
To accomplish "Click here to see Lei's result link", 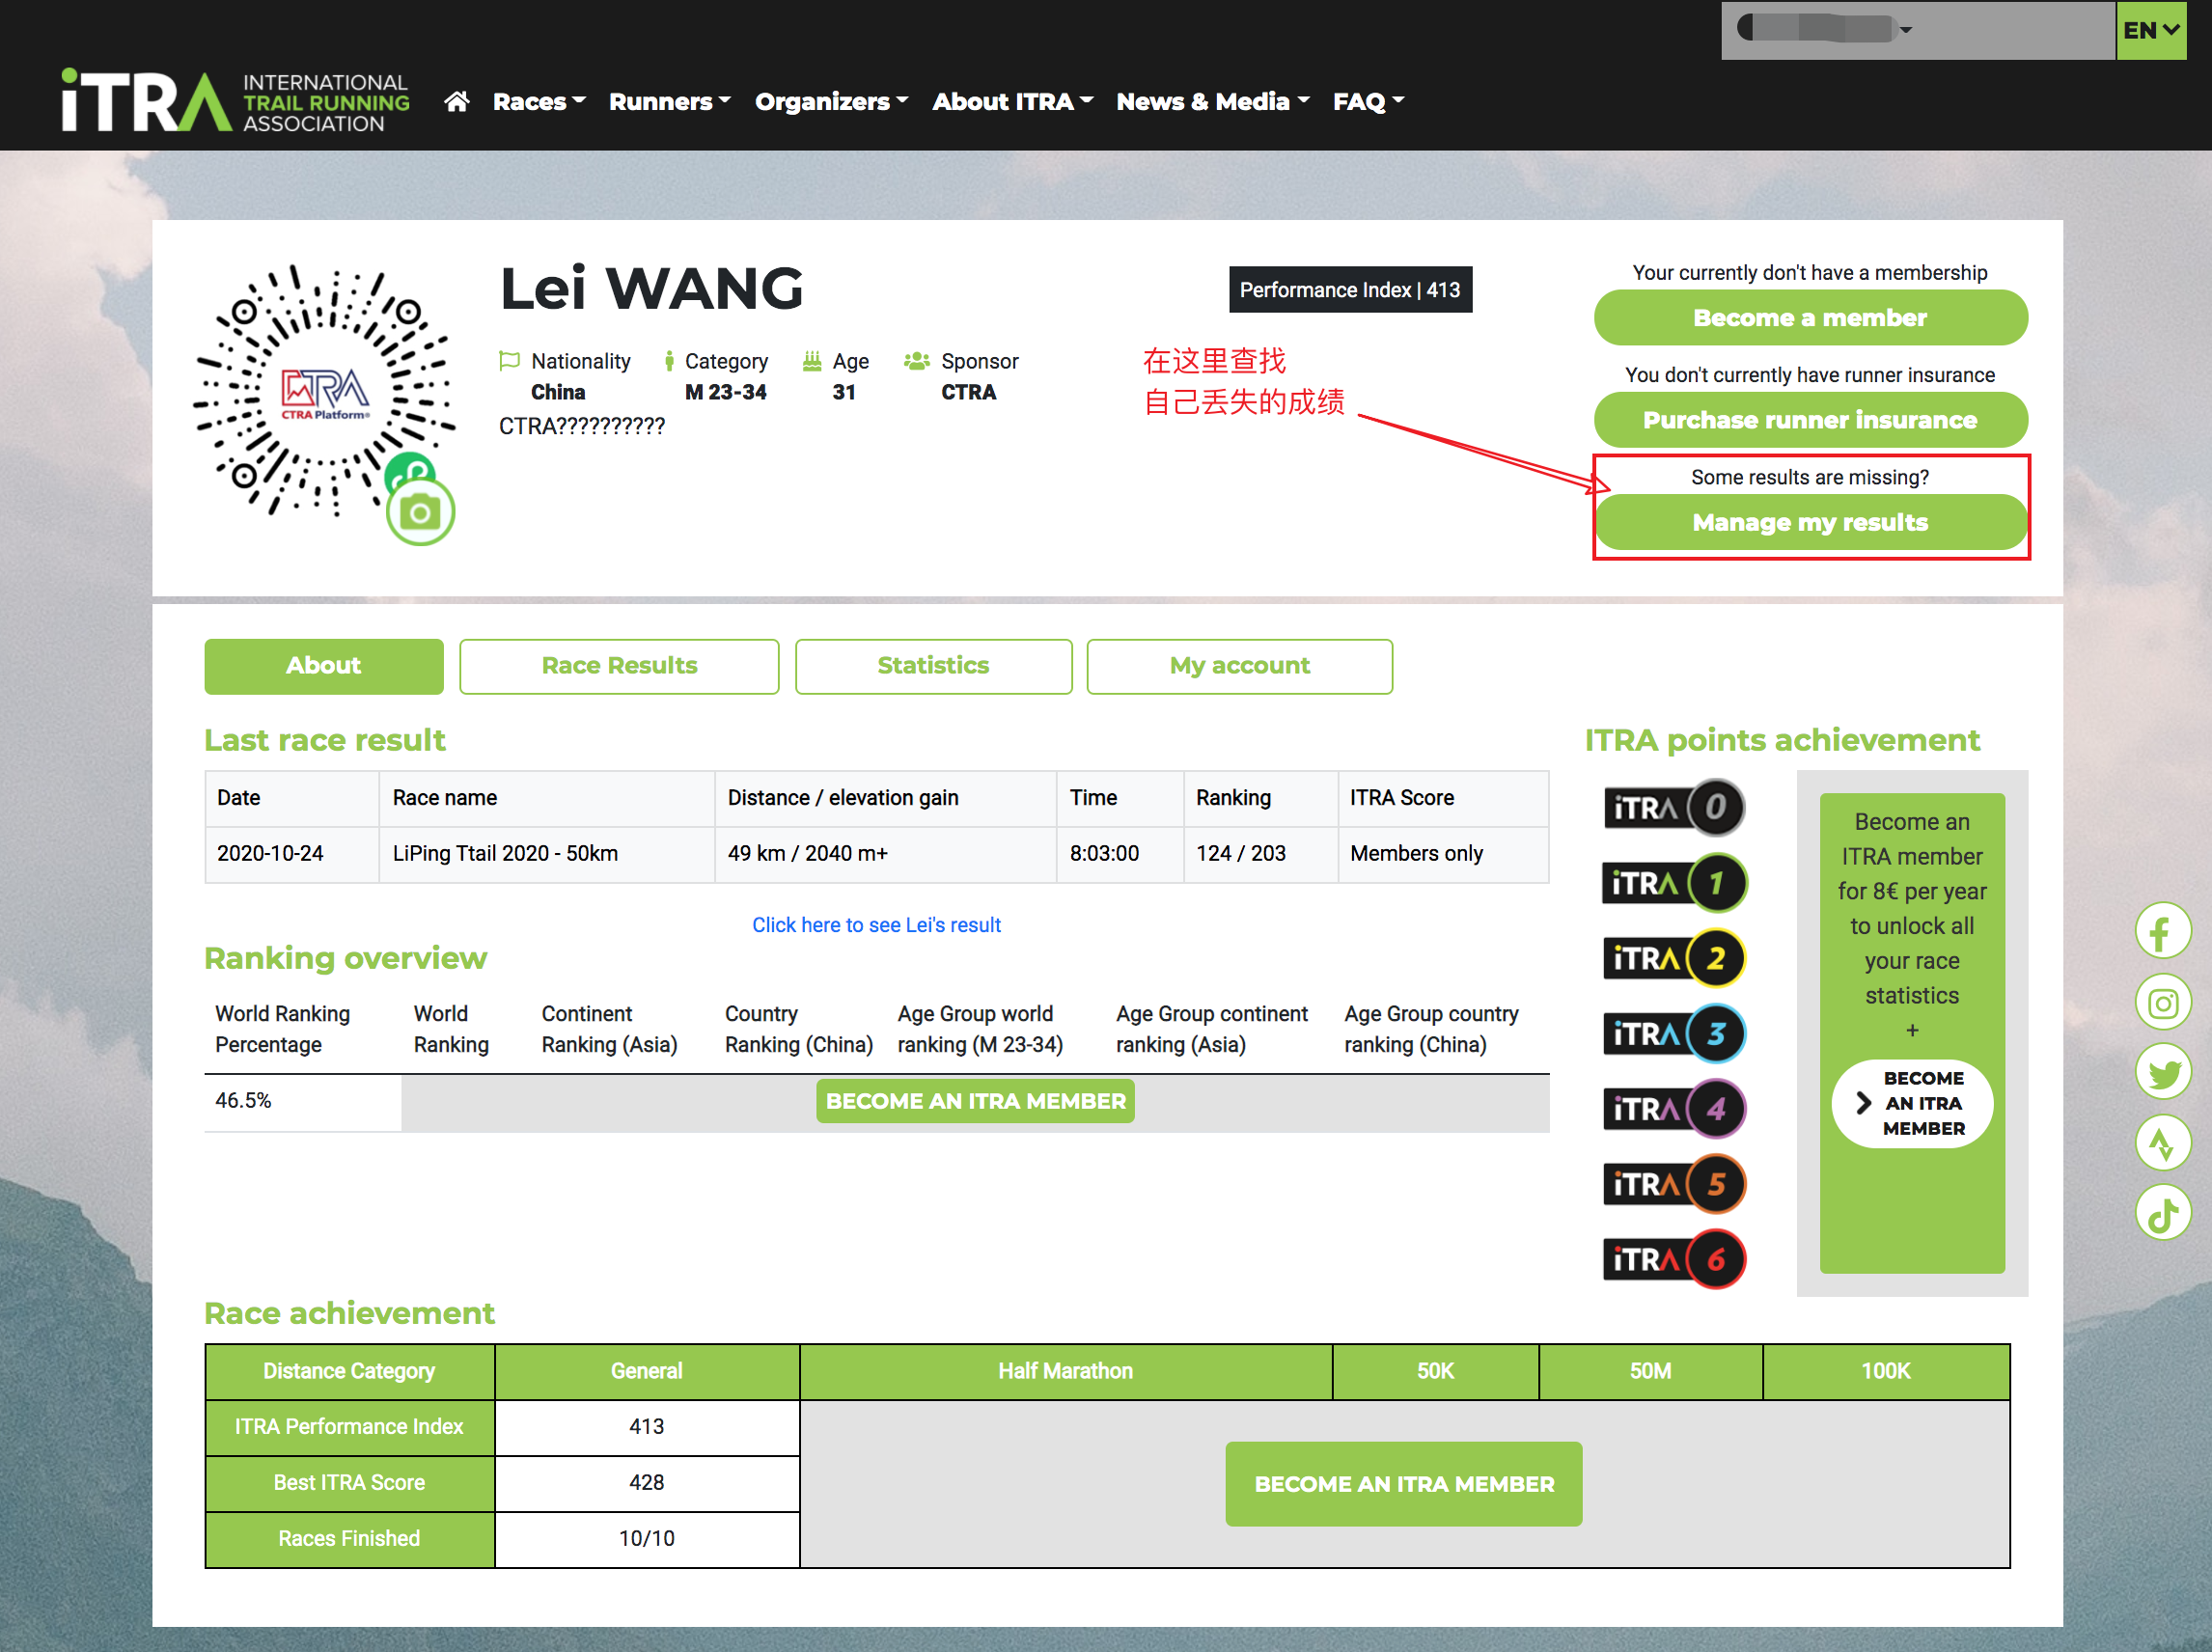I will click(x=876, y=925).
